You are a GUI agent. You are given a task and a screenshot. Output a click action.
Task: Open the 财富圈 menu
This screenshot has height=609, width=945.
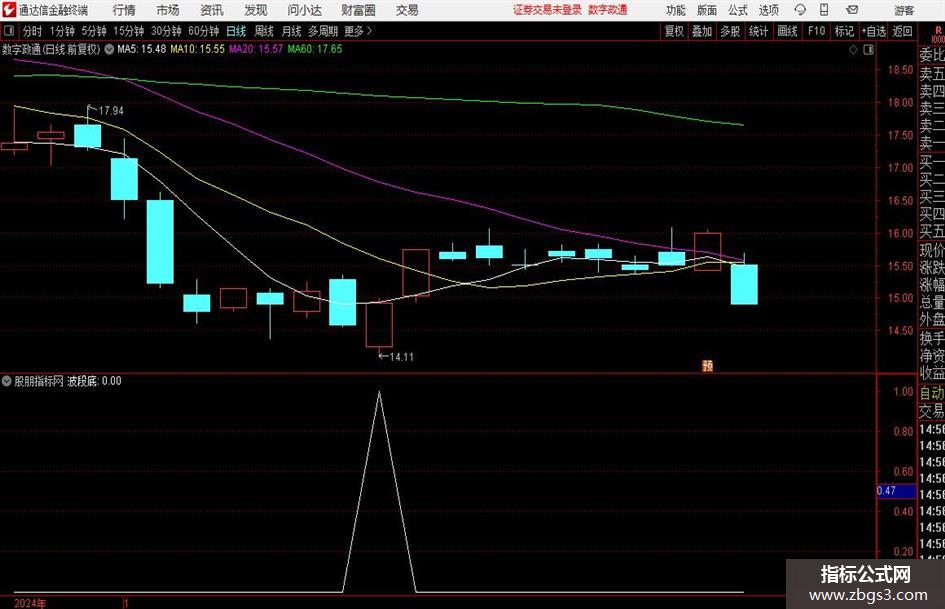point(358,10)
